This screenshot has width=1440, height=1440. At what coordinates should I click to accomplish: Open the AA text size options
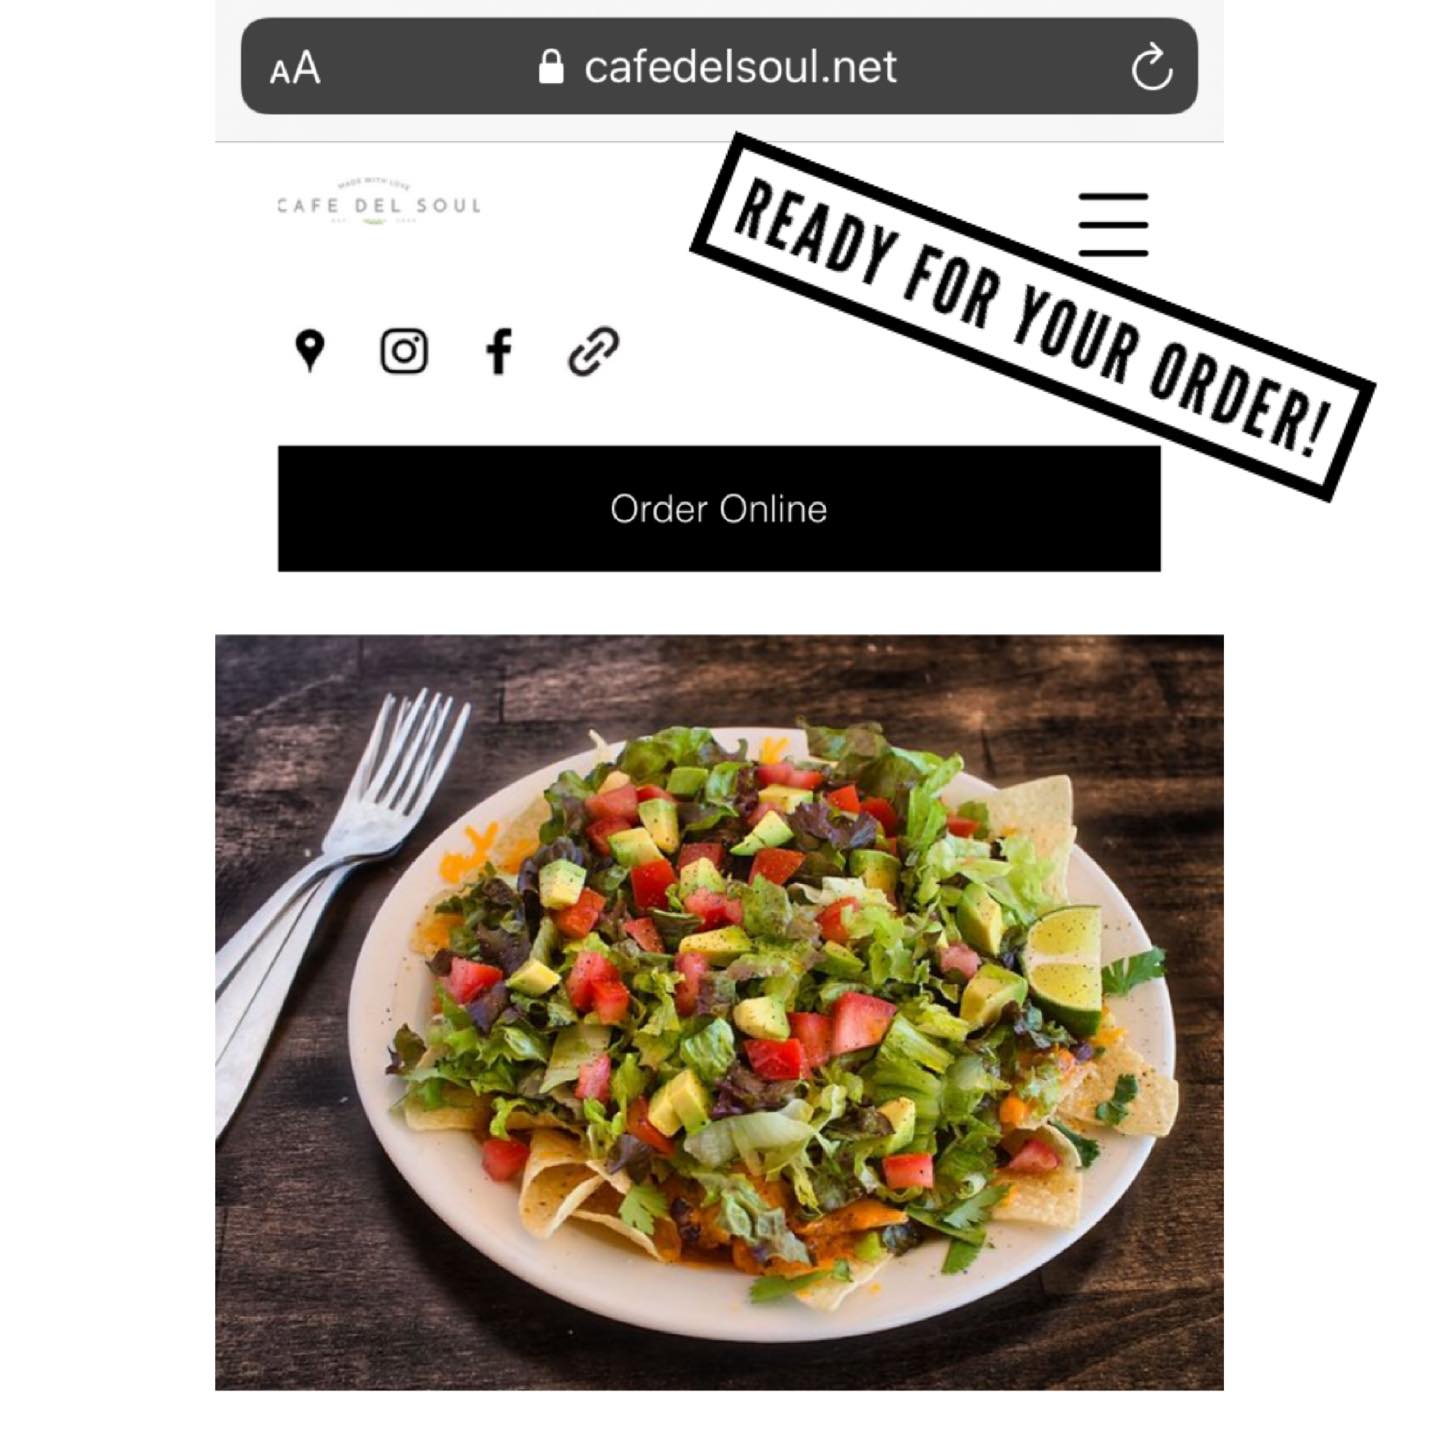(x=295, y=69)
